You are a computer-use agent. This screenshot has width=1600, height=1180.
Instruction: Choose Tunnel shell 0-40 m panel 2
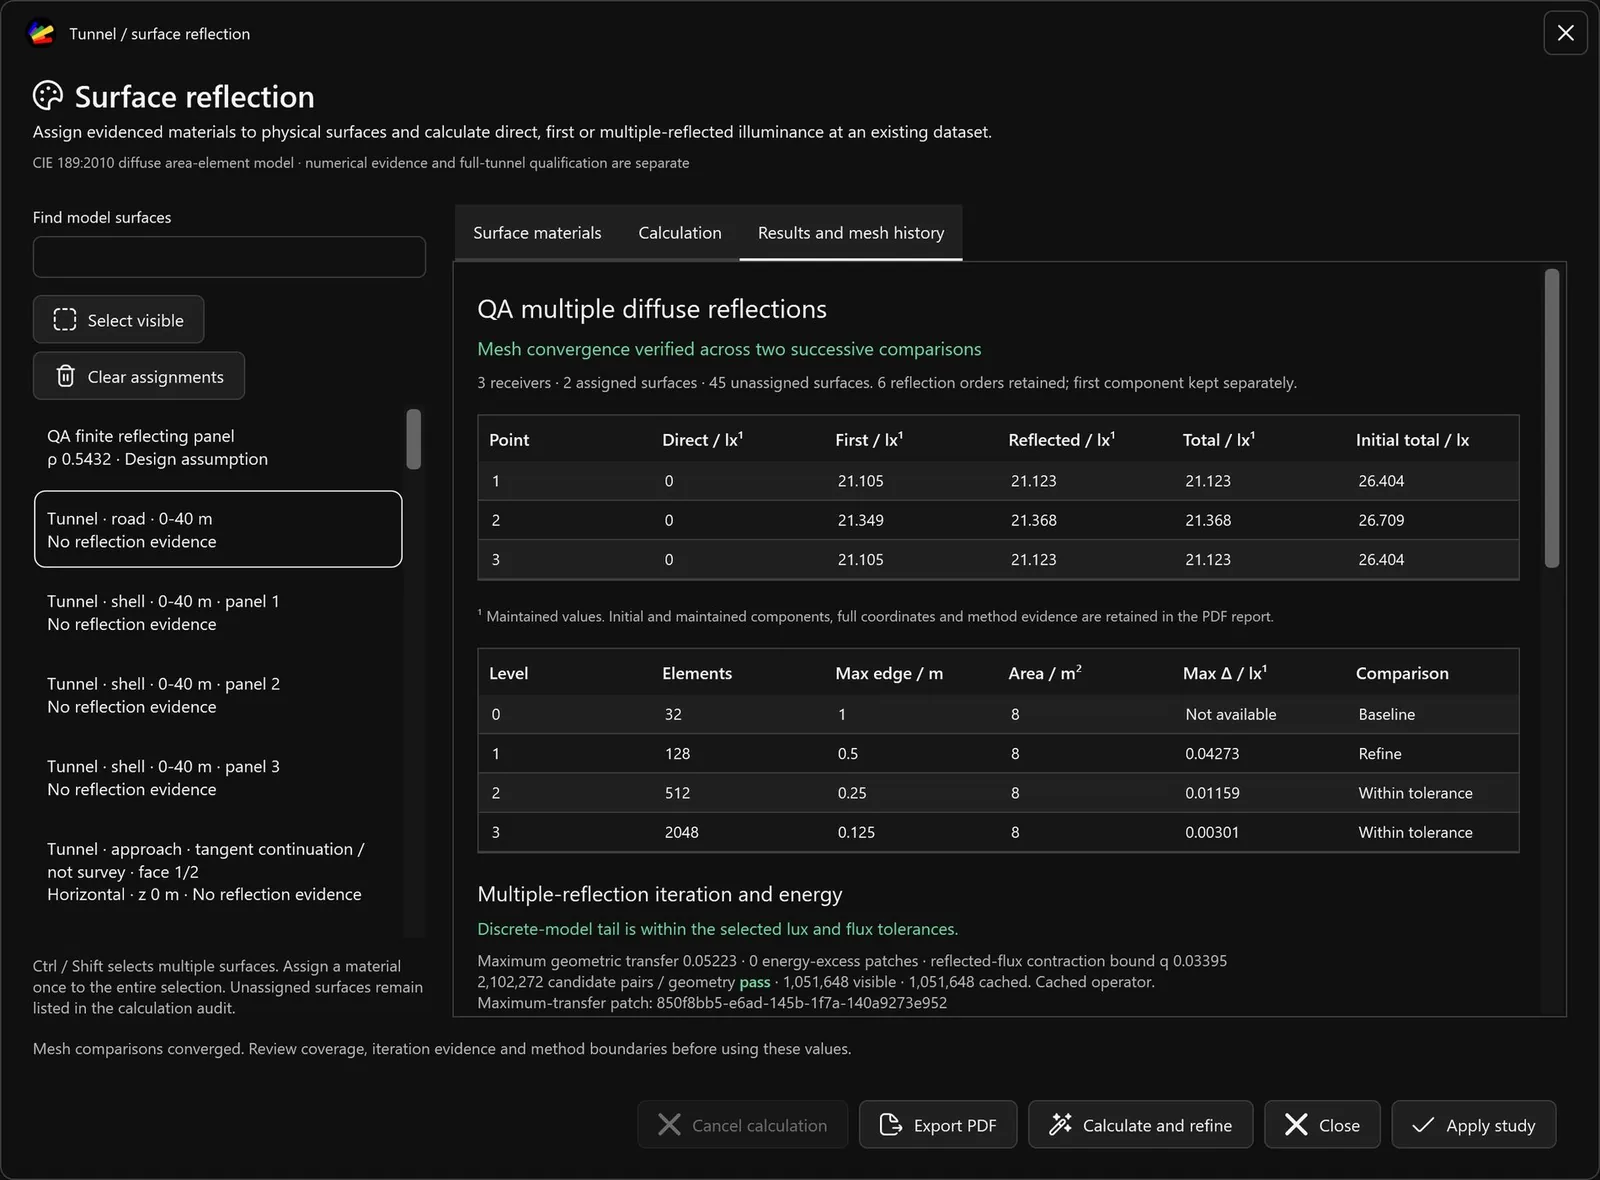click(218, 695)
